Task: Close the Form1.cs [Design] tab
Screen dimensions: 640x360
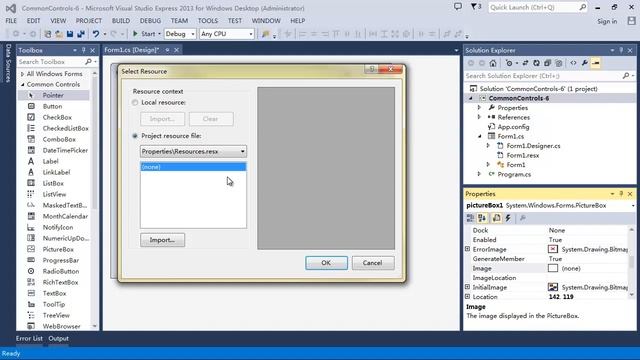Action: click(177, 50)
